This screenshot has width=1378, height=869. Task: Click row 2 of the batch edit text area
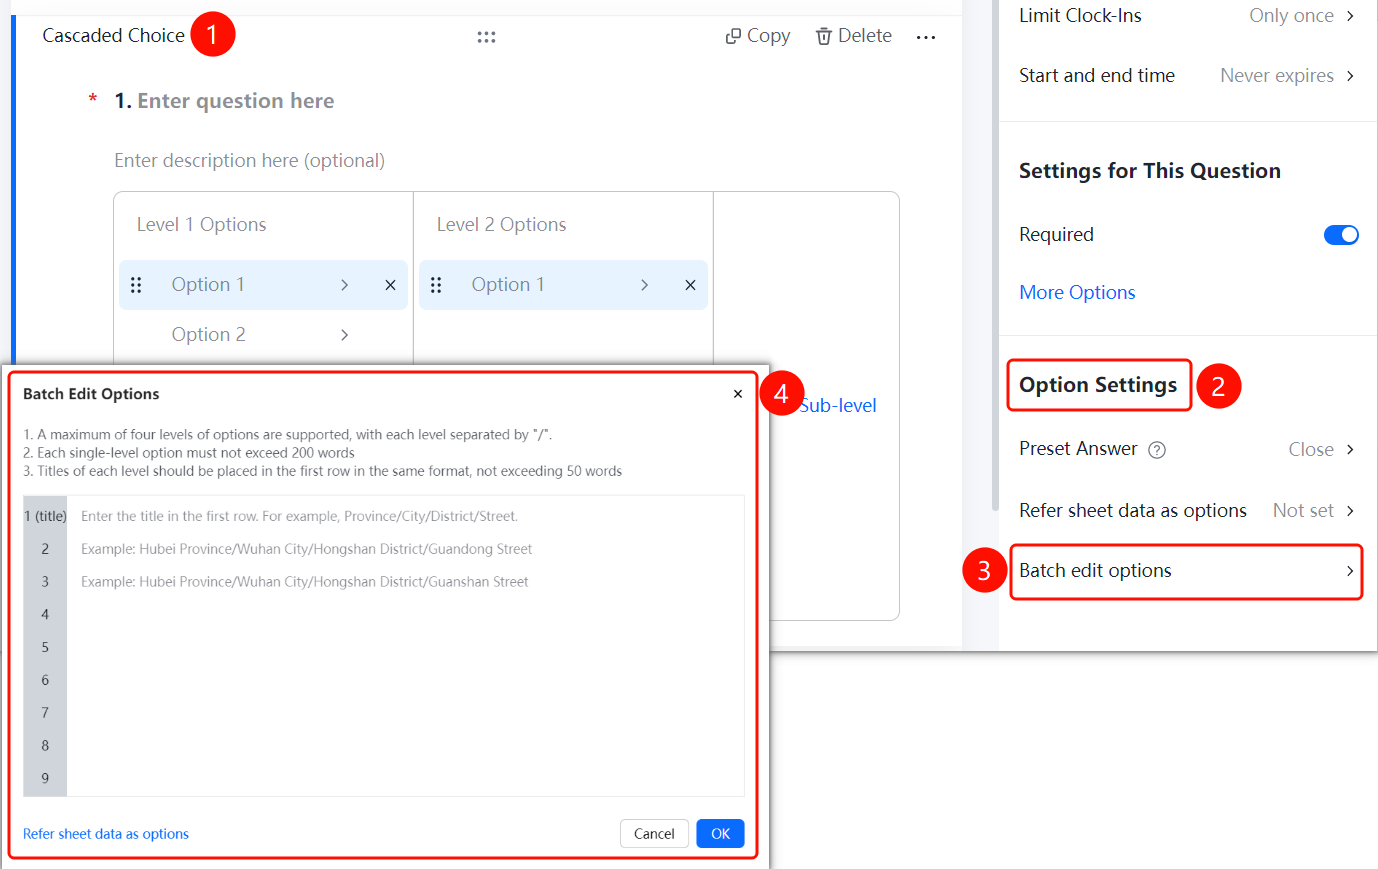[x=405, y=549]
